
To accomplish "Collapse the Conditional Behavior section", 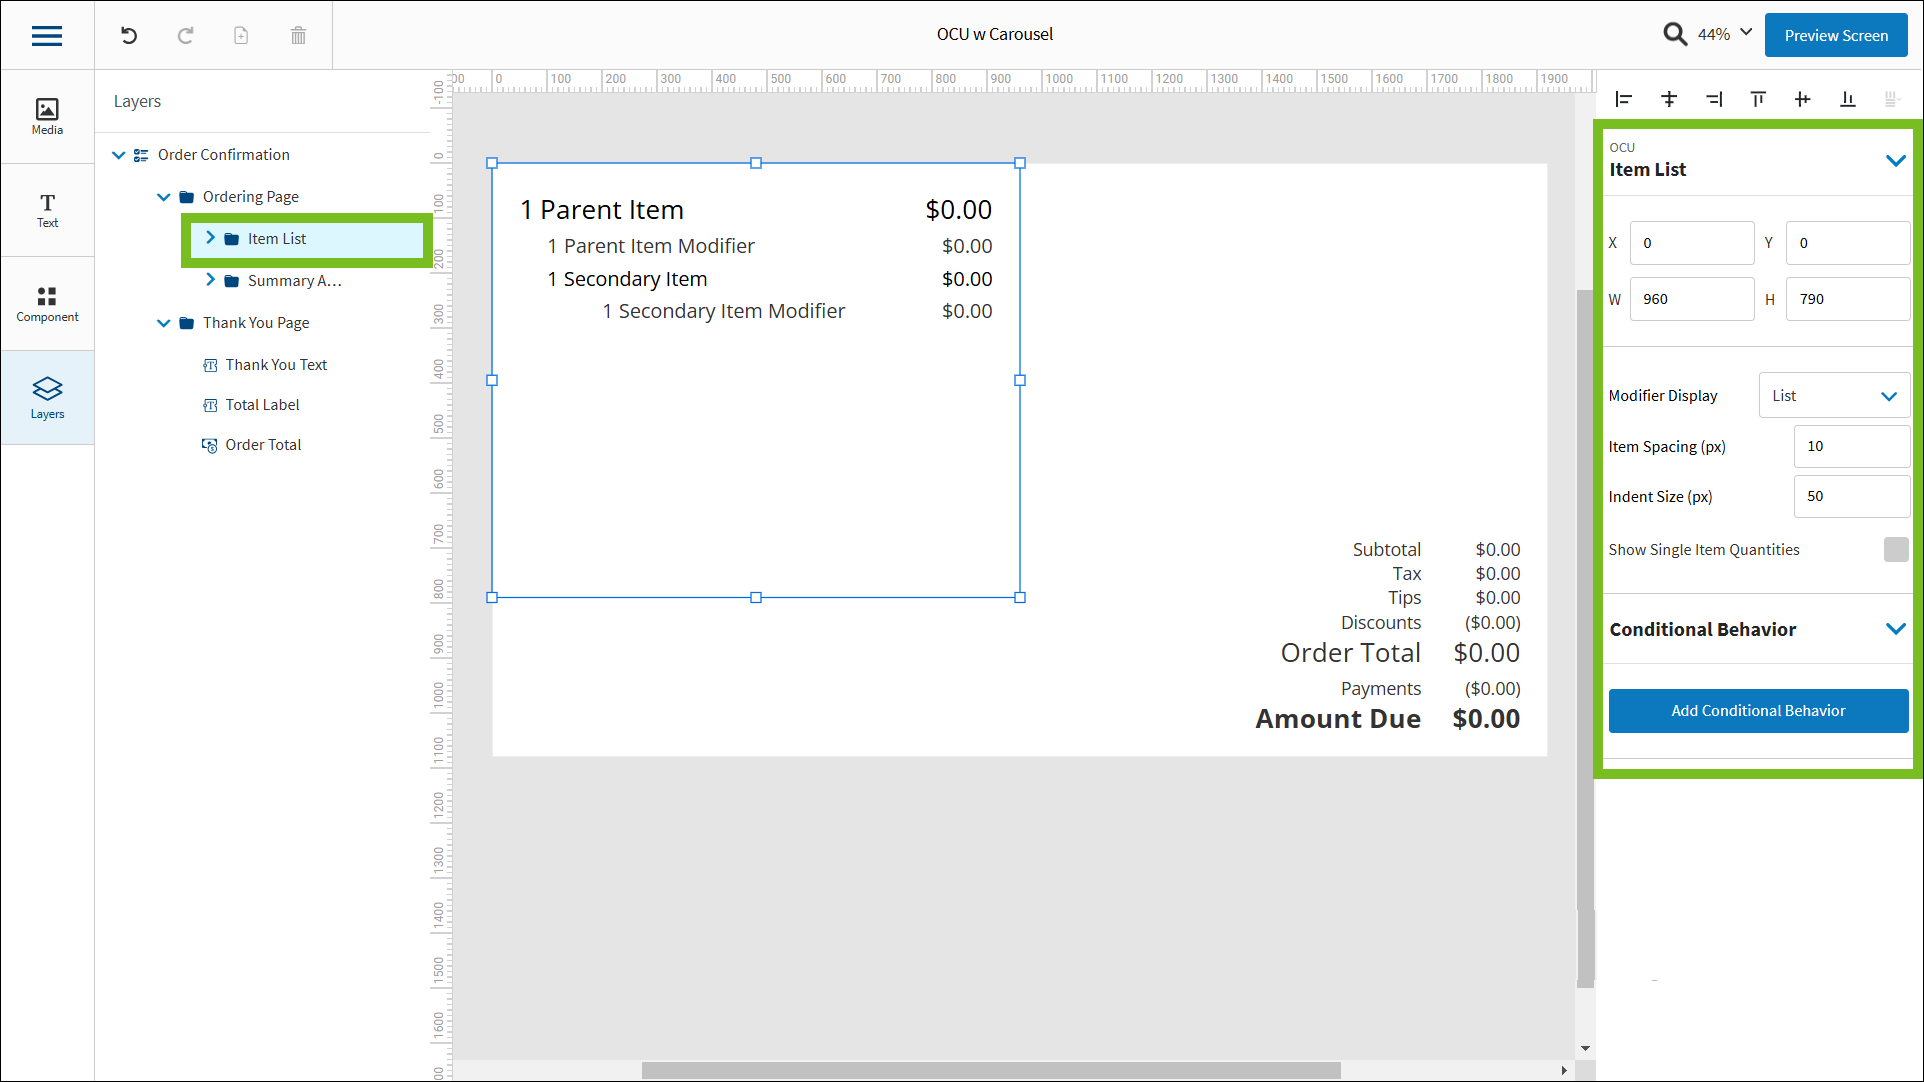I will (x=1895, y=629).
